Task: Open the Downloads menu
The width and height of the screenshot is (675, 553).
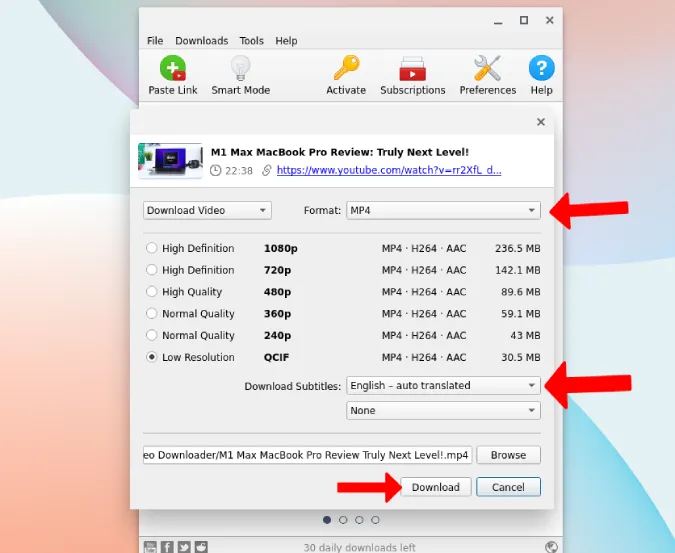Action: 201,41
